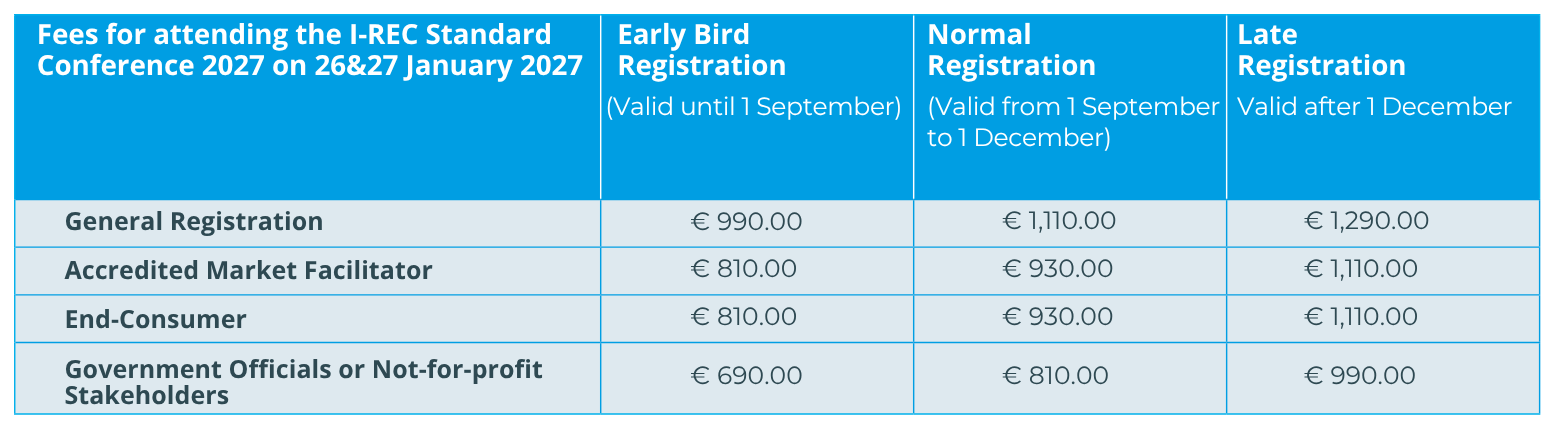
Task: Click the General Registration row label
Action: click(x=194, y=221)
